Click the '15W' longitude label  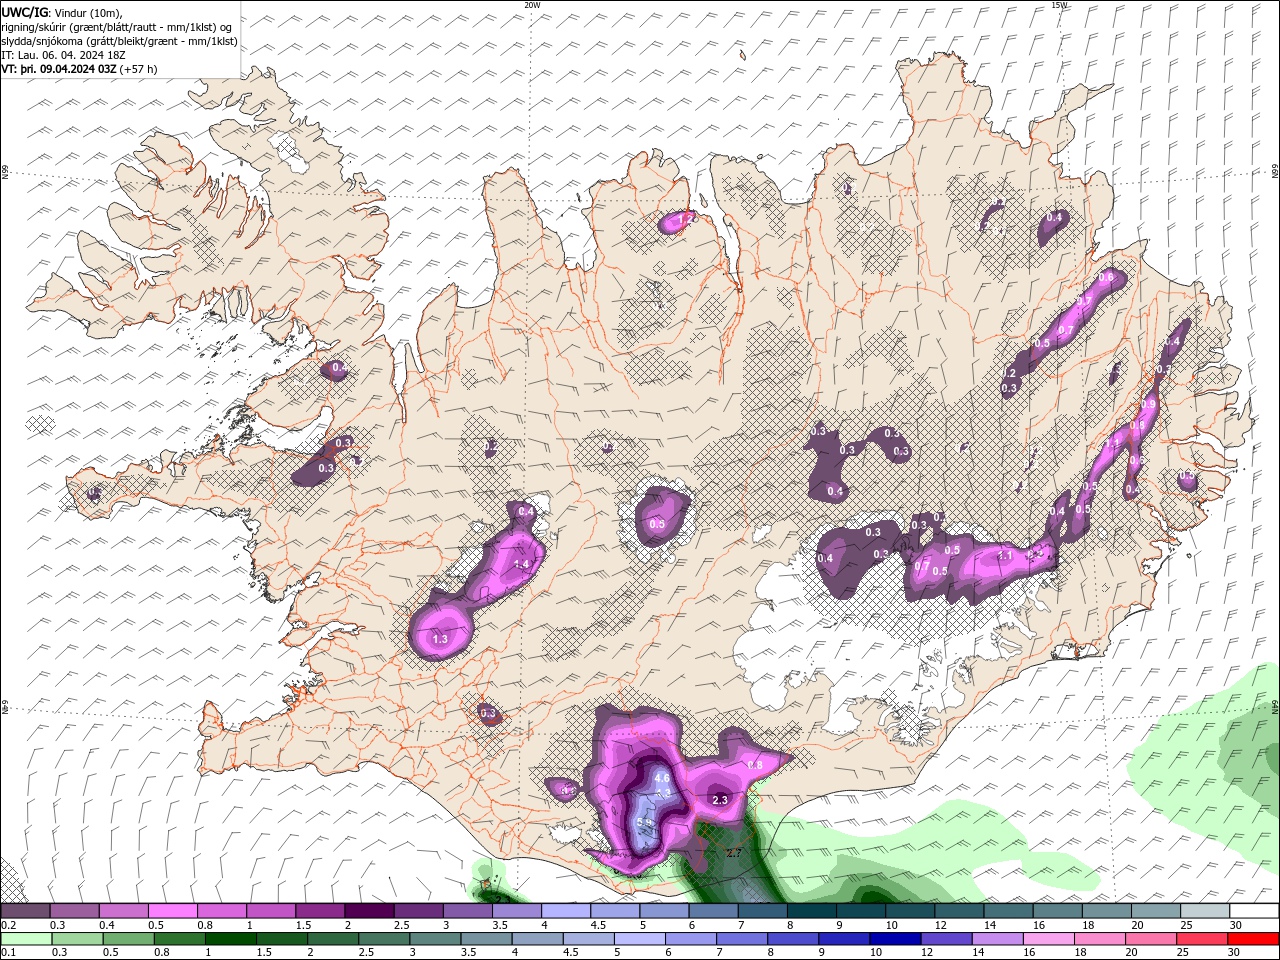[1059, 5]
